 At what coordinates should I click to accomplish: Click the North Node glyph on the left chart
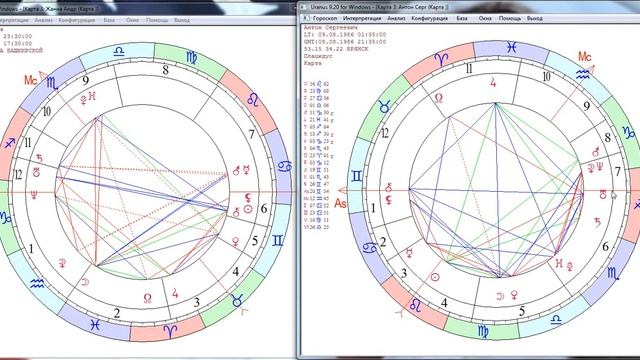pos(148,299)
